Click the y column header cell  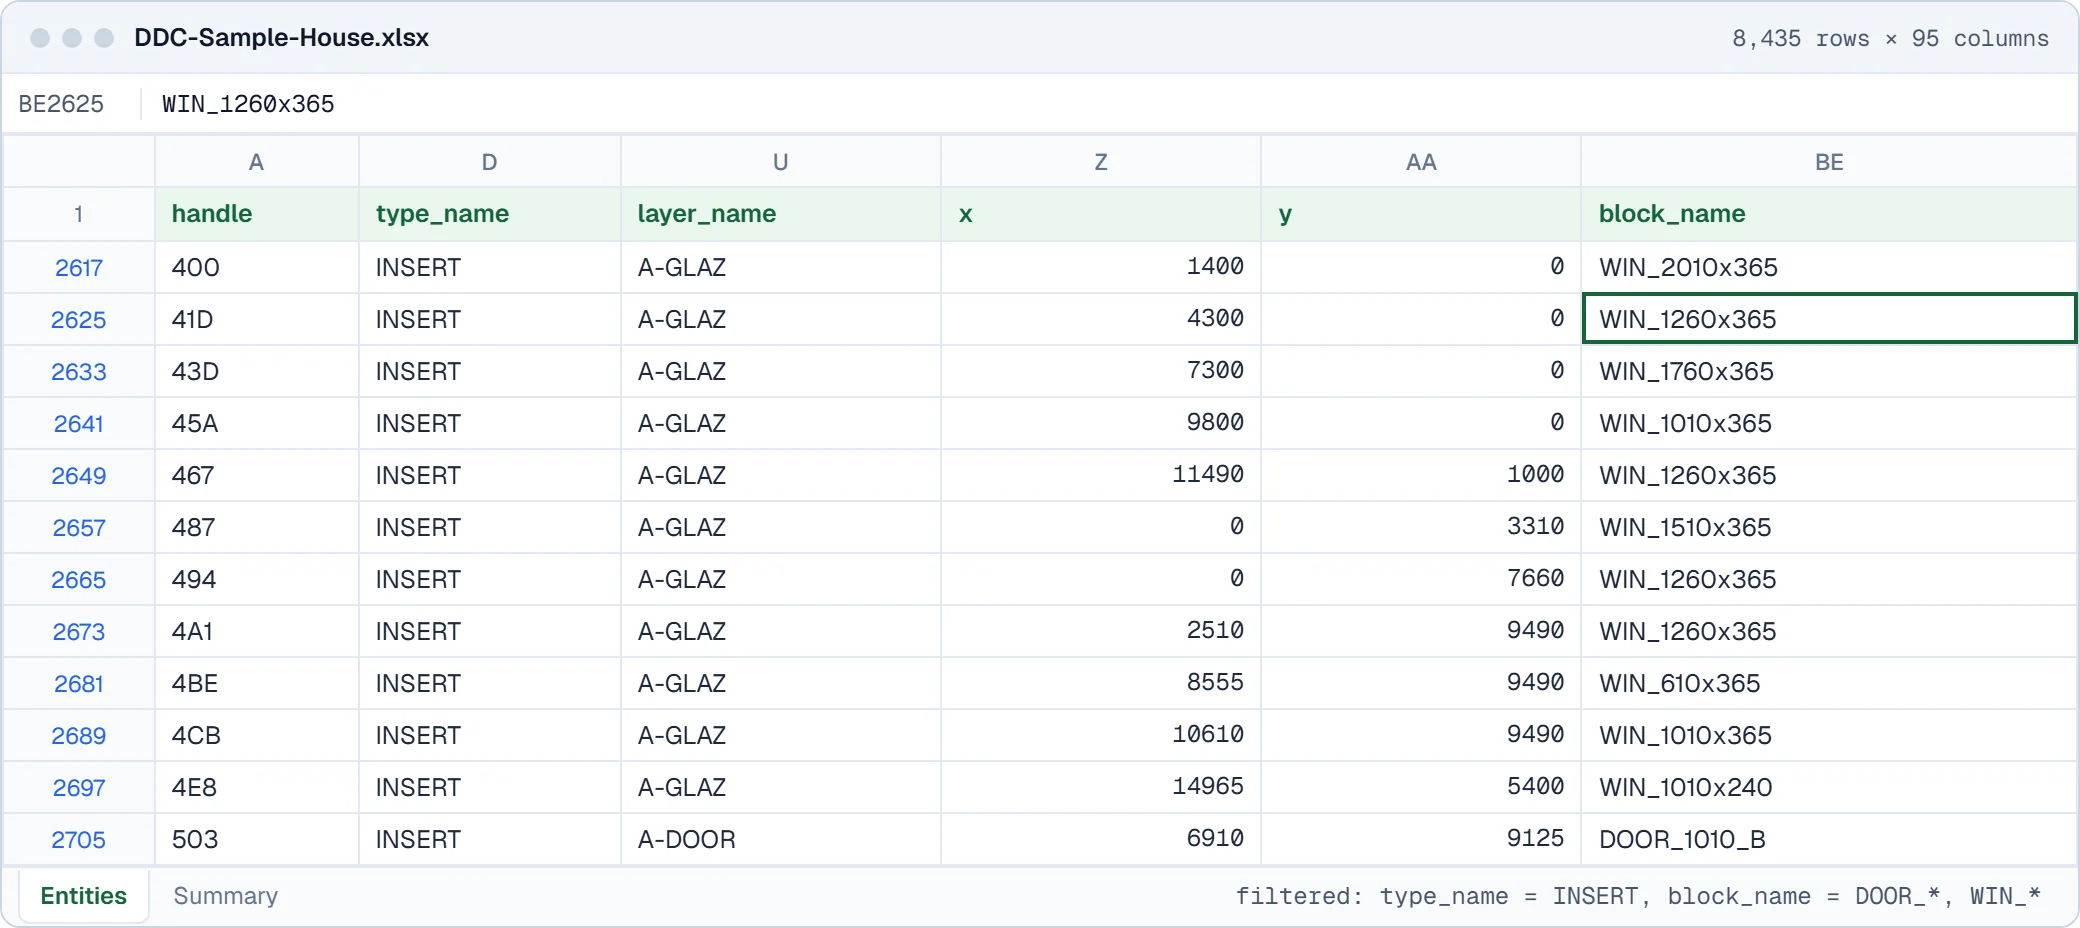coord(1421,214)
